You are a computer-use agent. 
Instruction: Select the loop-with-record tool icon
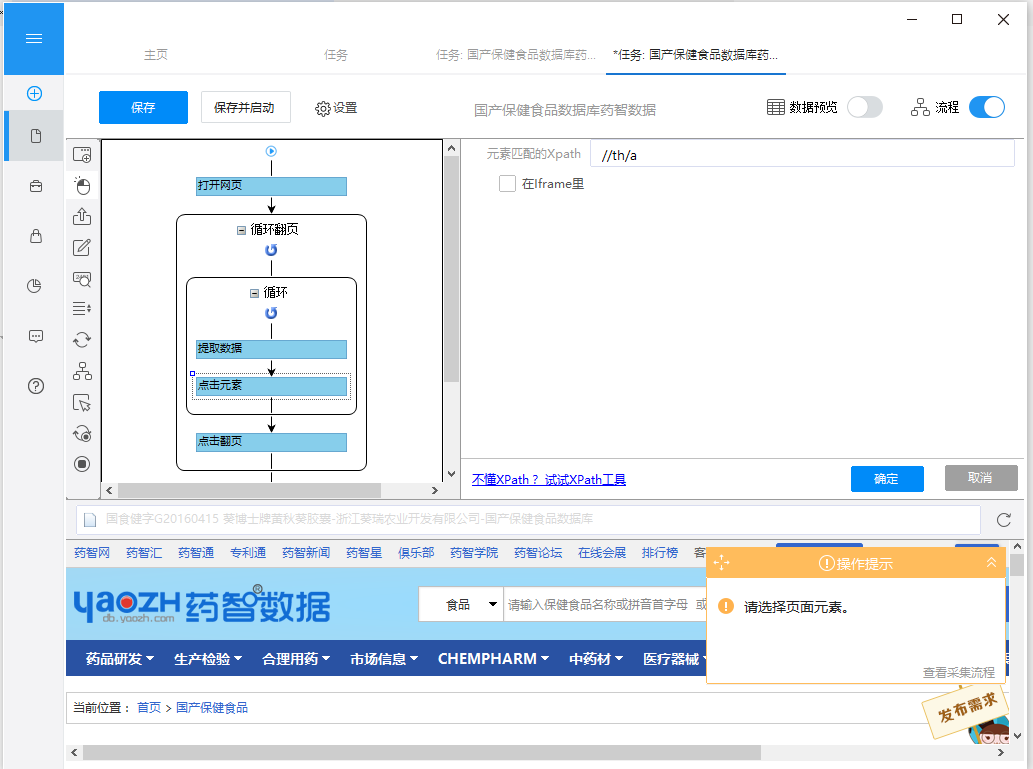(82, 434)
